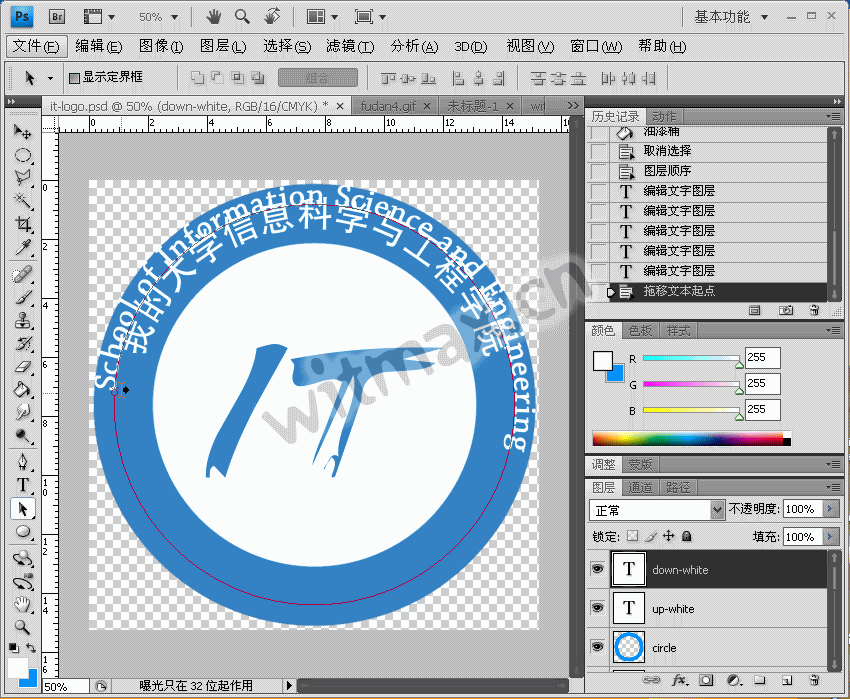Swap foreground and background colors
This screenshot has width=850, height=699.
(x=31, y=647)
